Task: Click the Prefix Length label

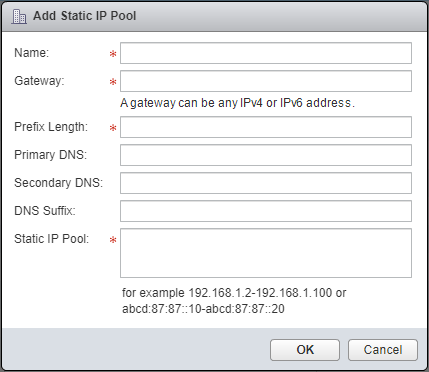Action: coord(51,127)
